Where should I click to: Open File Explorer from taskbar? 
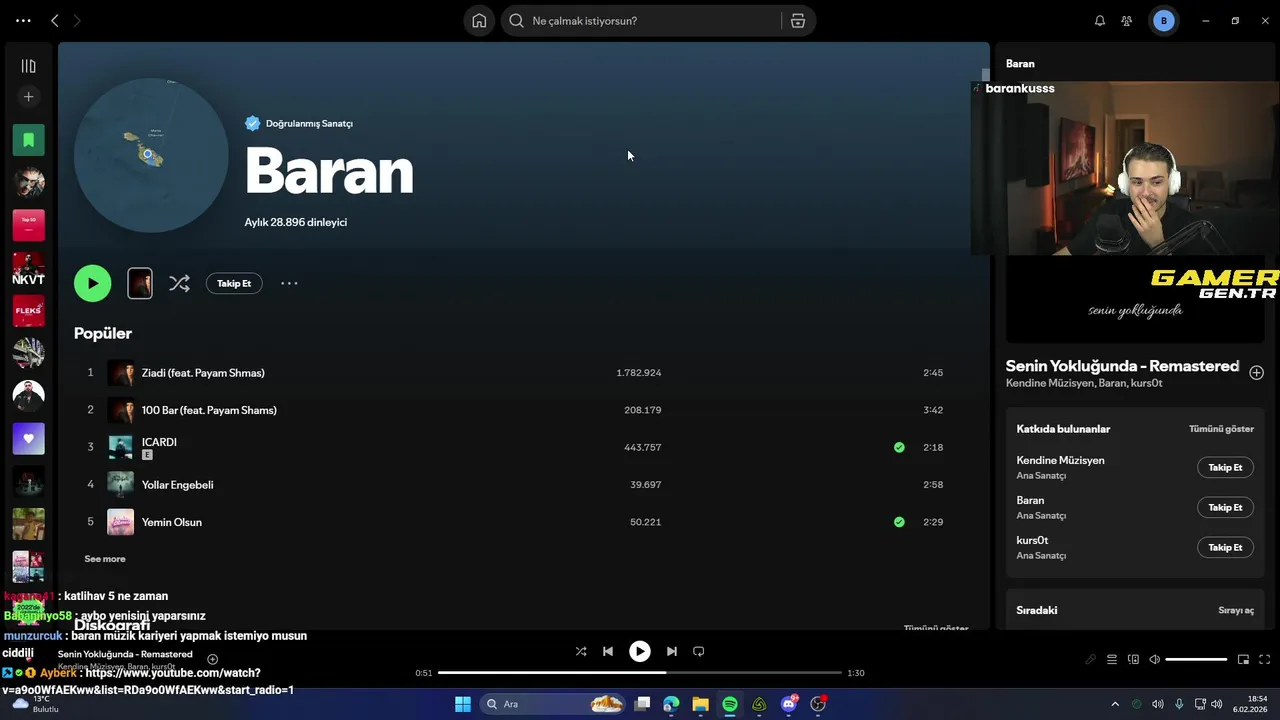(700, 704)
